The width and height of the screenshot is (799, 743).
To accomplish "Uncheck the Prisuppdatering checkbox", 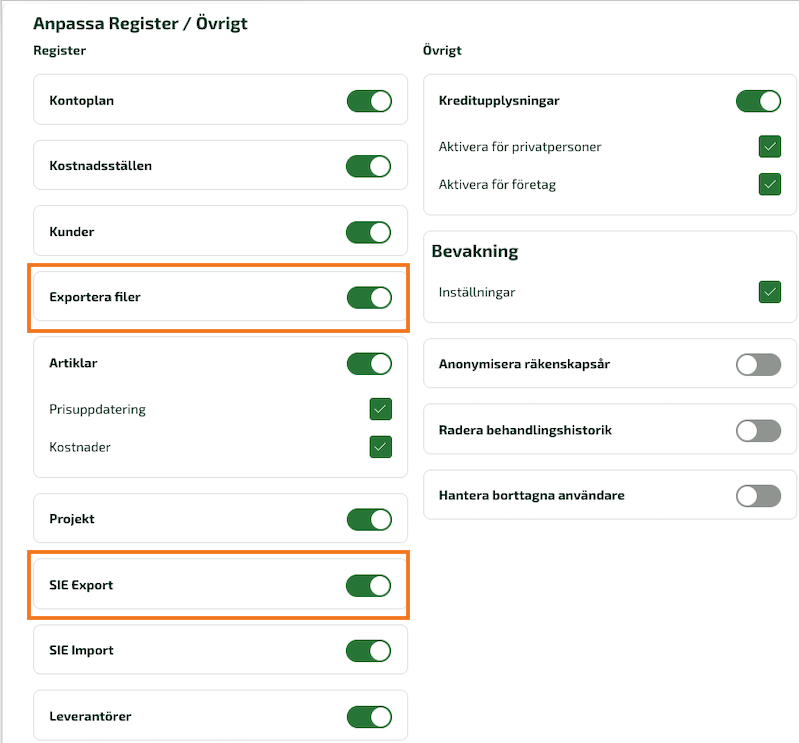I will click(x=381, y=409).
